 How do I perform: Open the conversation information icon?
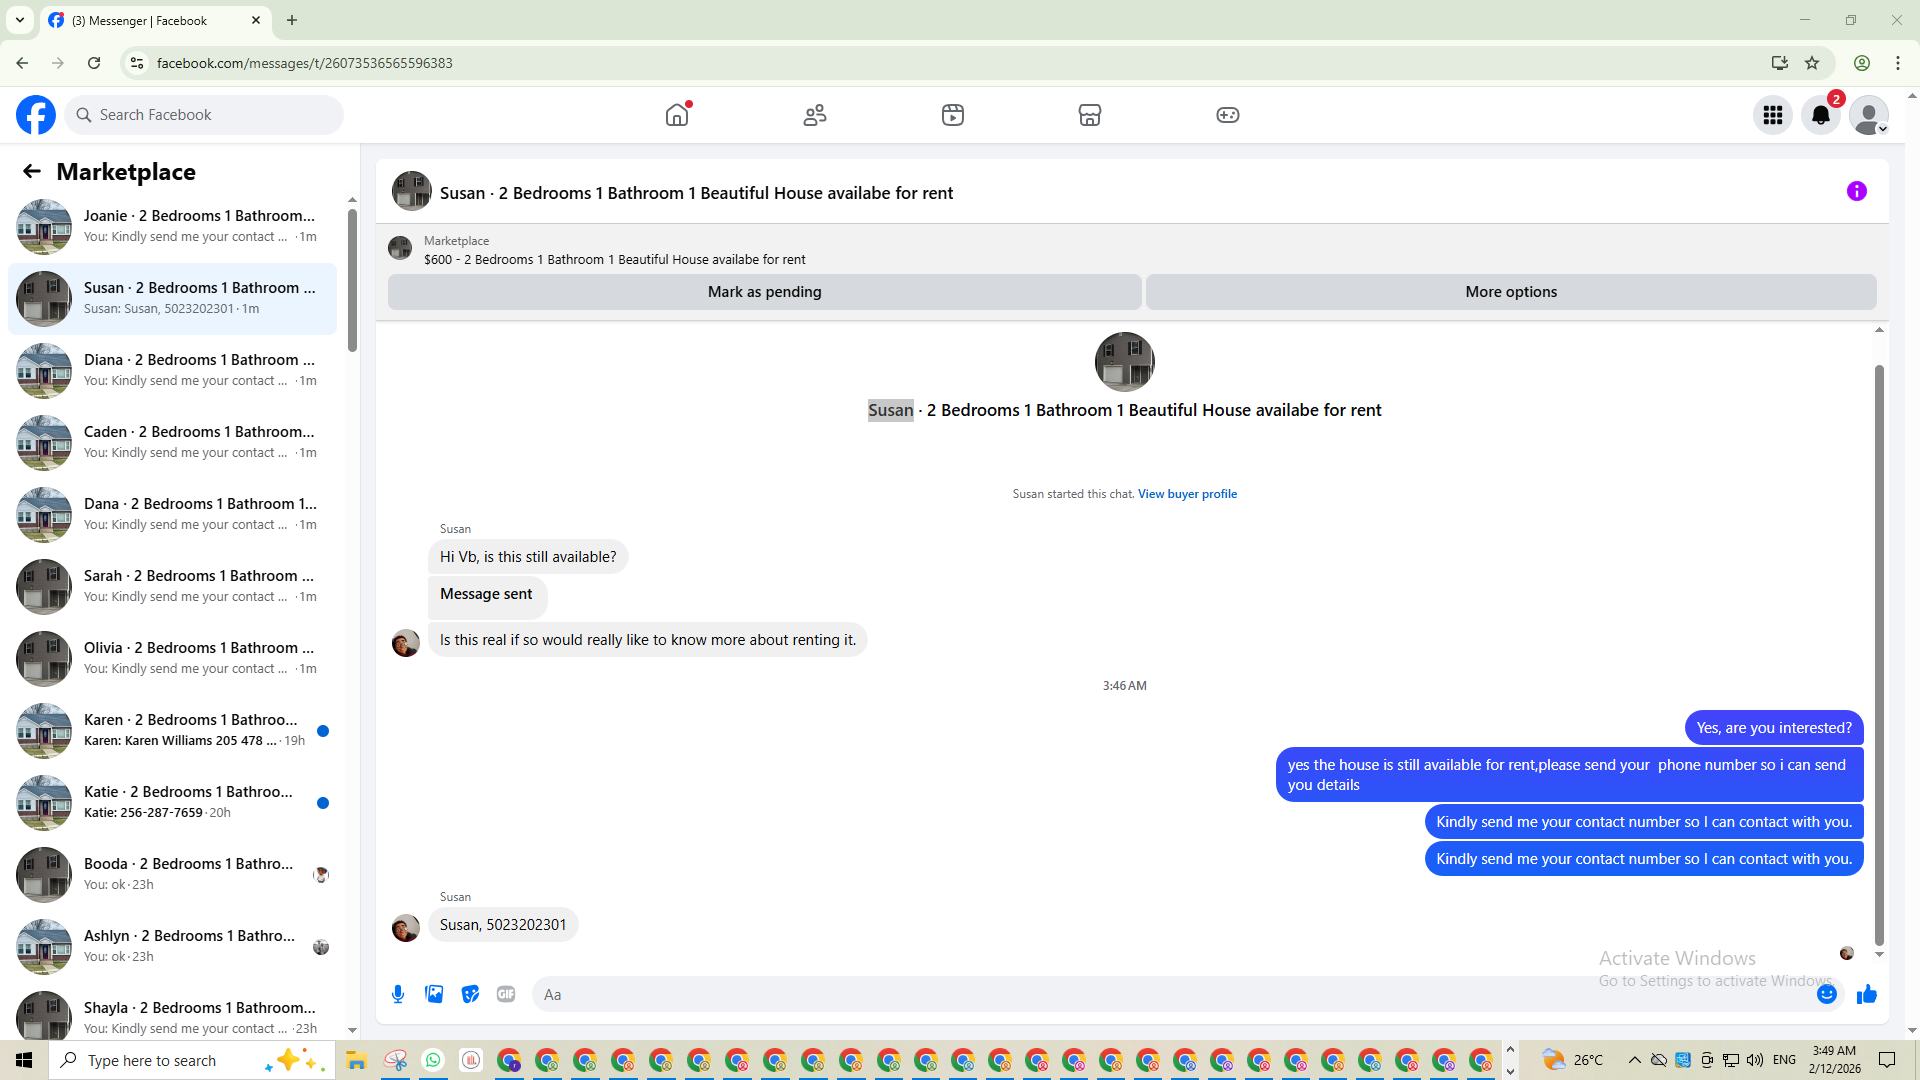[1857, 191]
